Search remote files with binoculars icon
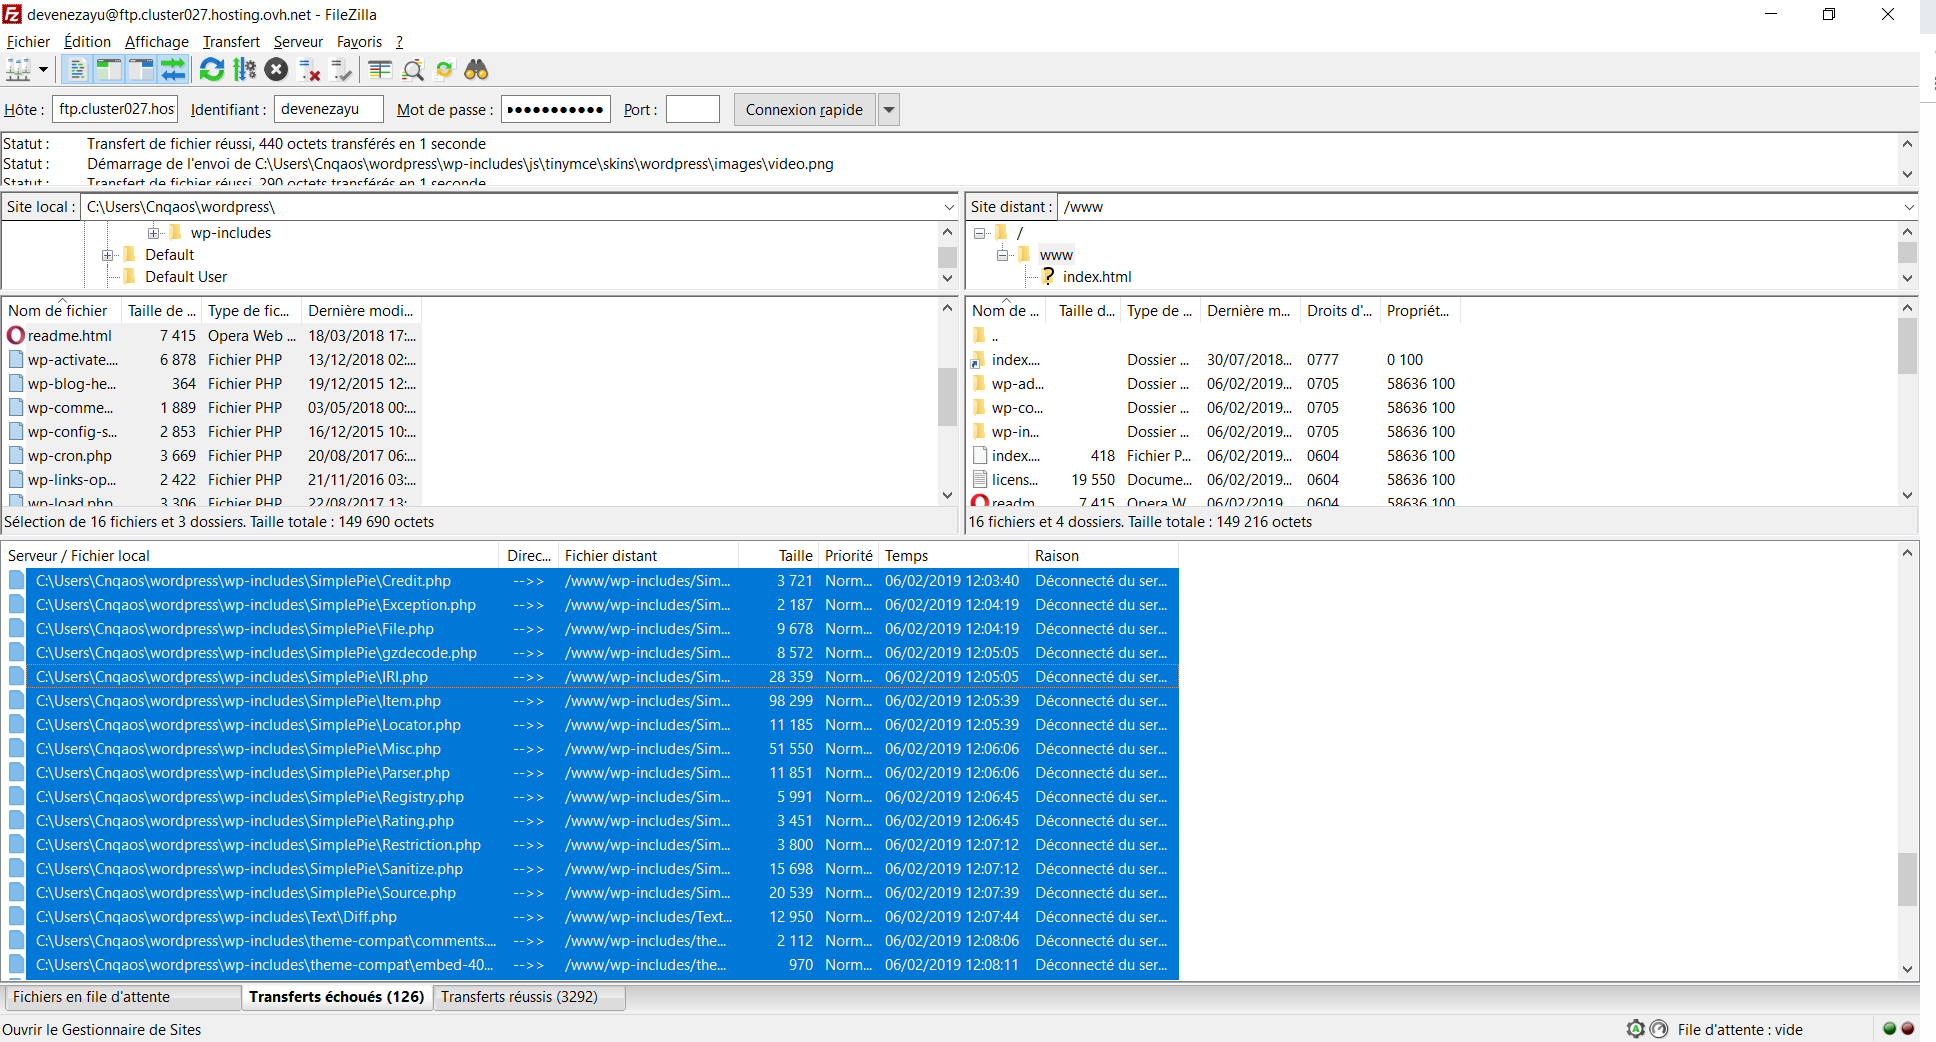 click(x=476, y=70)
